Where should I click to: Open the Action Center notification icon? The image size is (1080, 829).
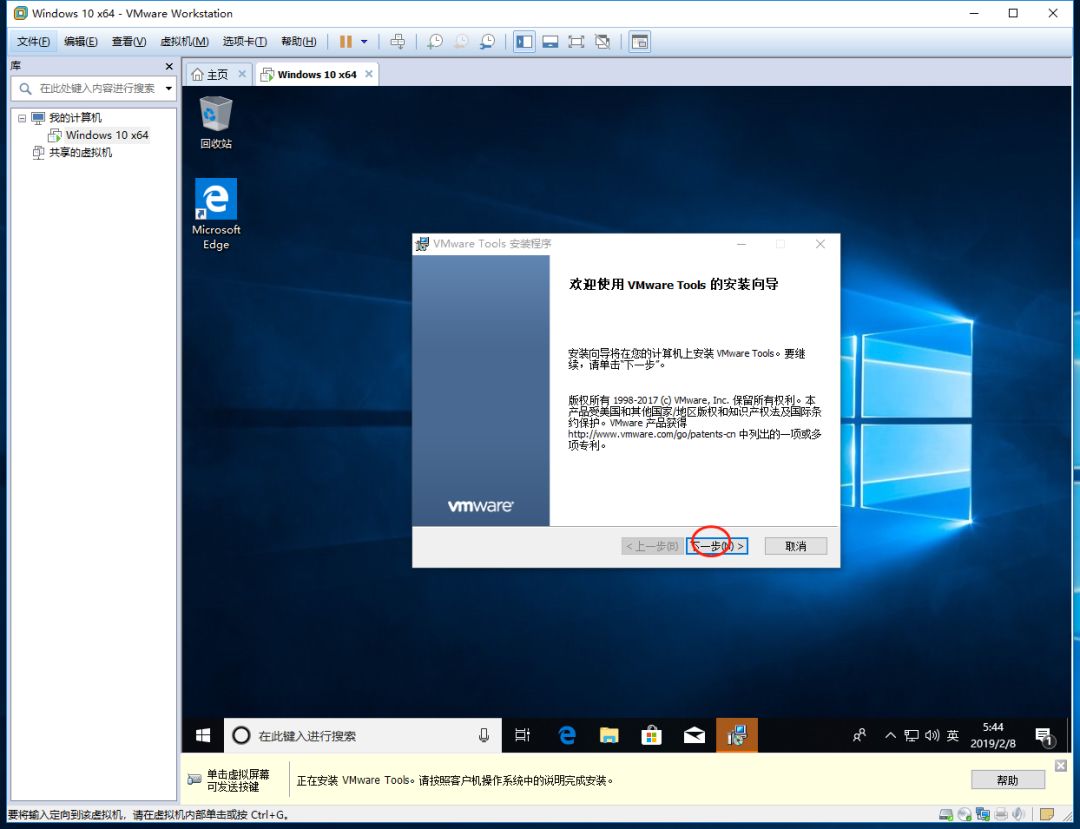1045,737
